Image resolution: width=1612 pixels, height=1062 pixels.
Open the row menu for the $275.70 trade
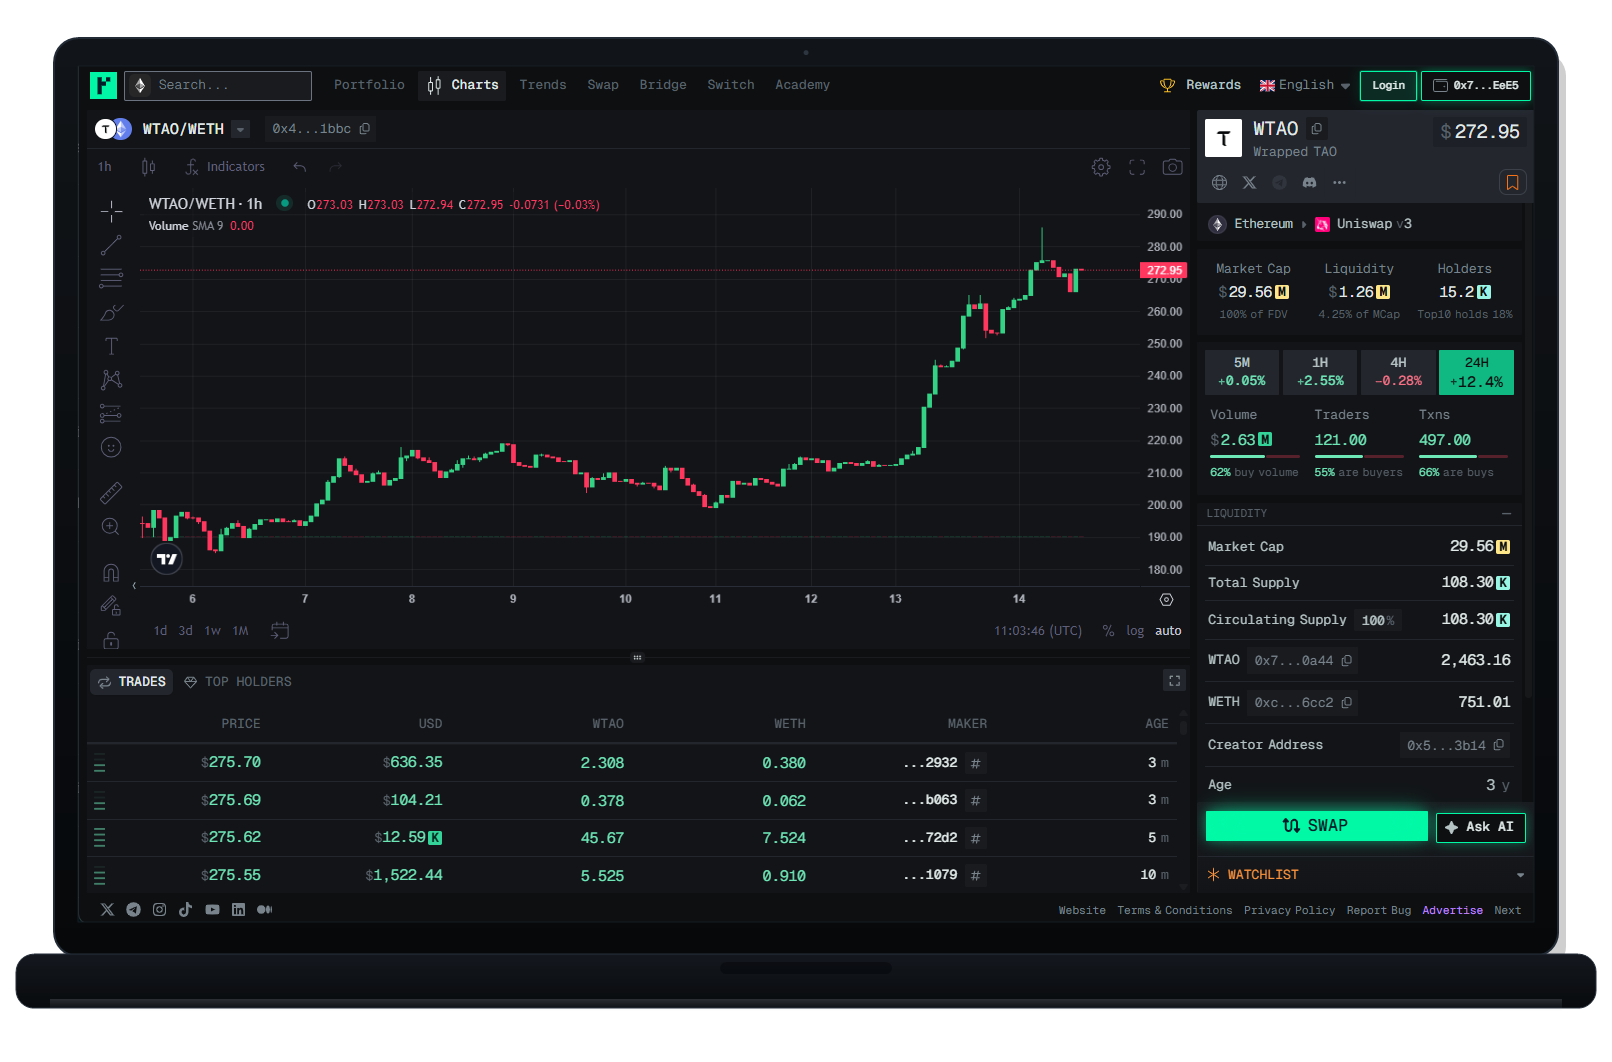pyautogui.click(x=99, y=765)
